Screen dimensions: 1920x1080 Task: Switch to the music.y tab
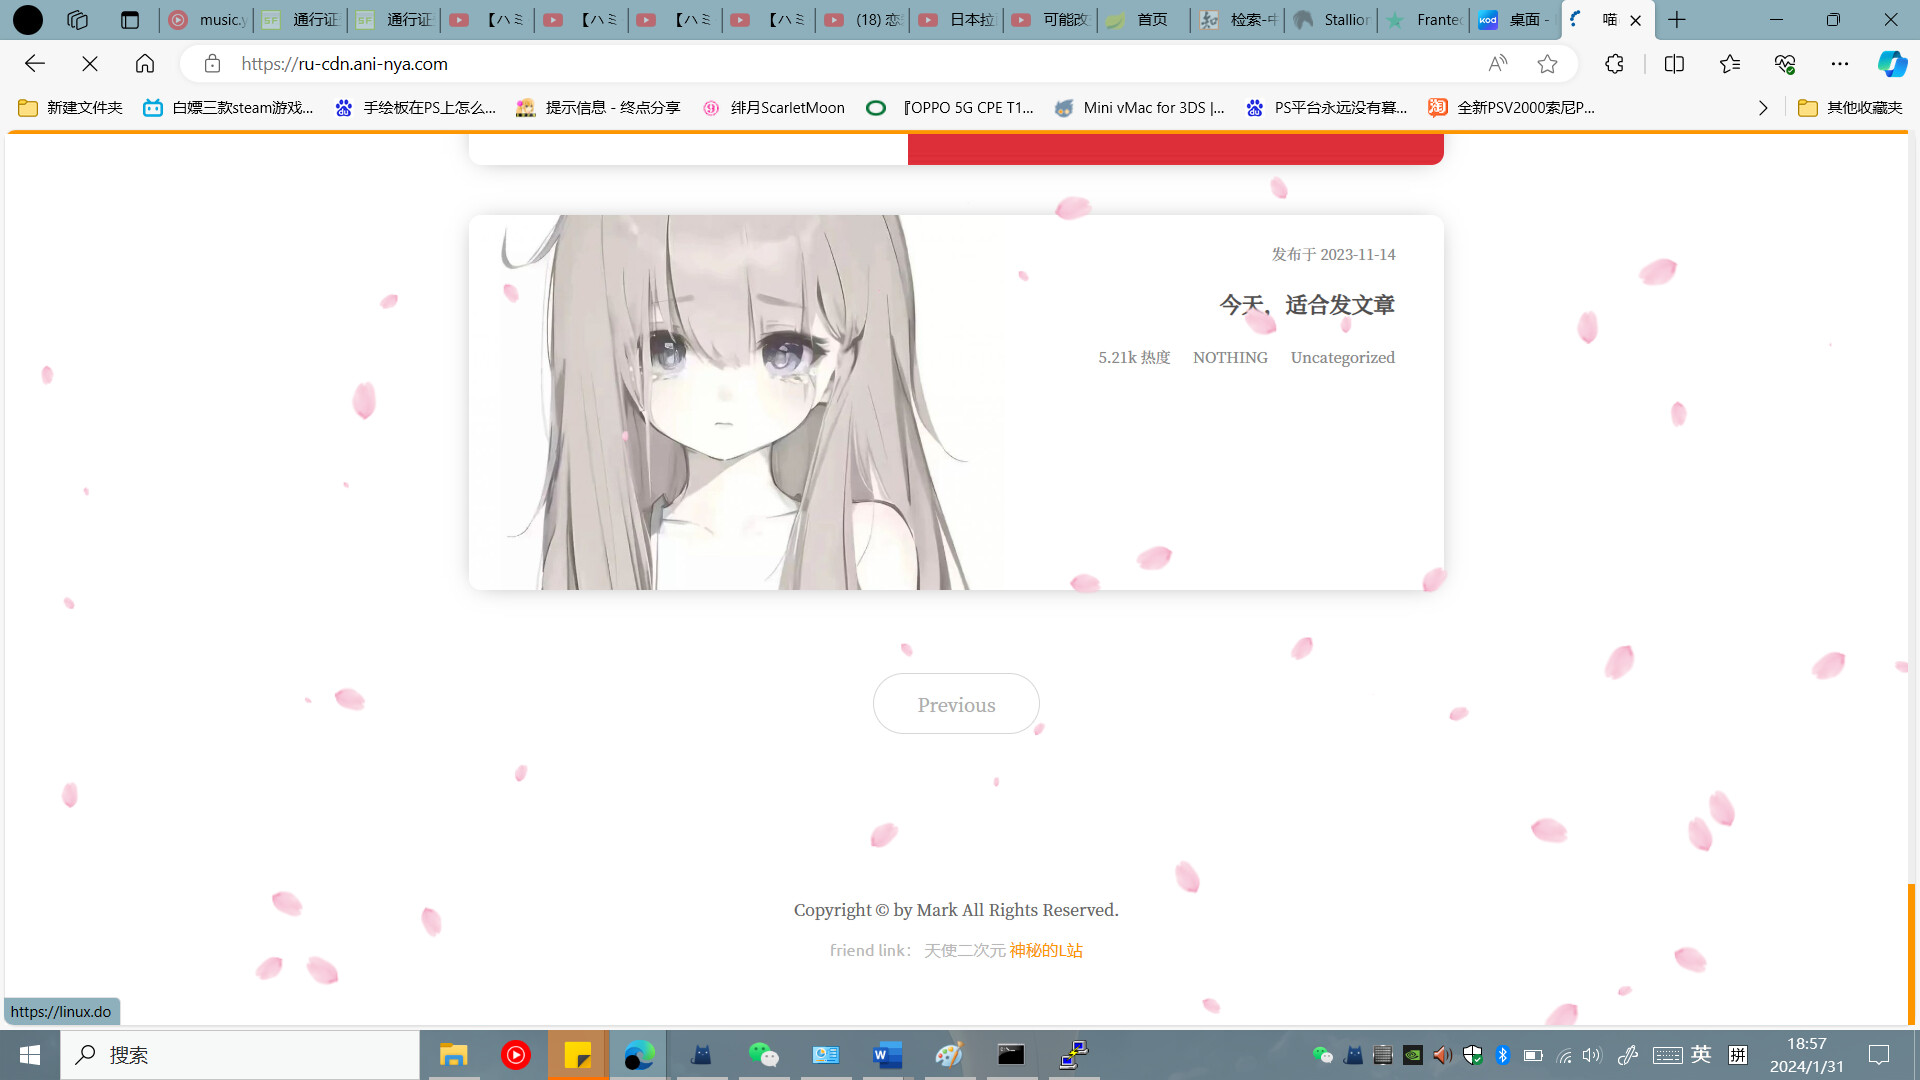(x=207, y=20)
